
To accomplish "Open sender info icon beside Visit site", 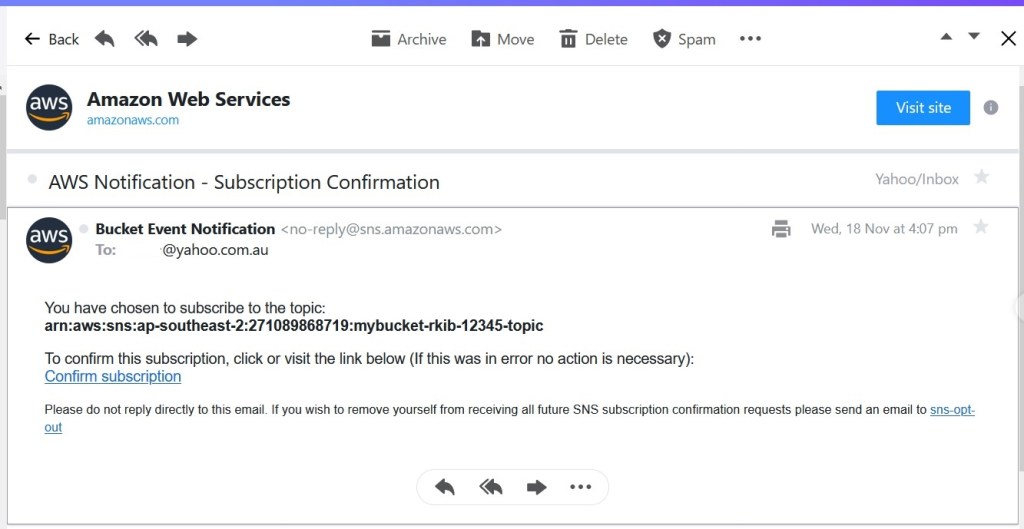I will pos(991,108).
